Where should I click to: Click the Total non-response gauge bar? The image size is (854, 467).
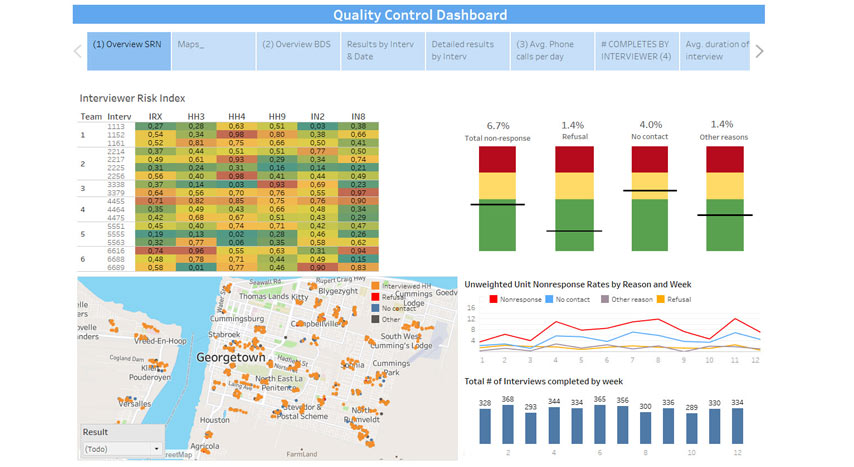505,198
